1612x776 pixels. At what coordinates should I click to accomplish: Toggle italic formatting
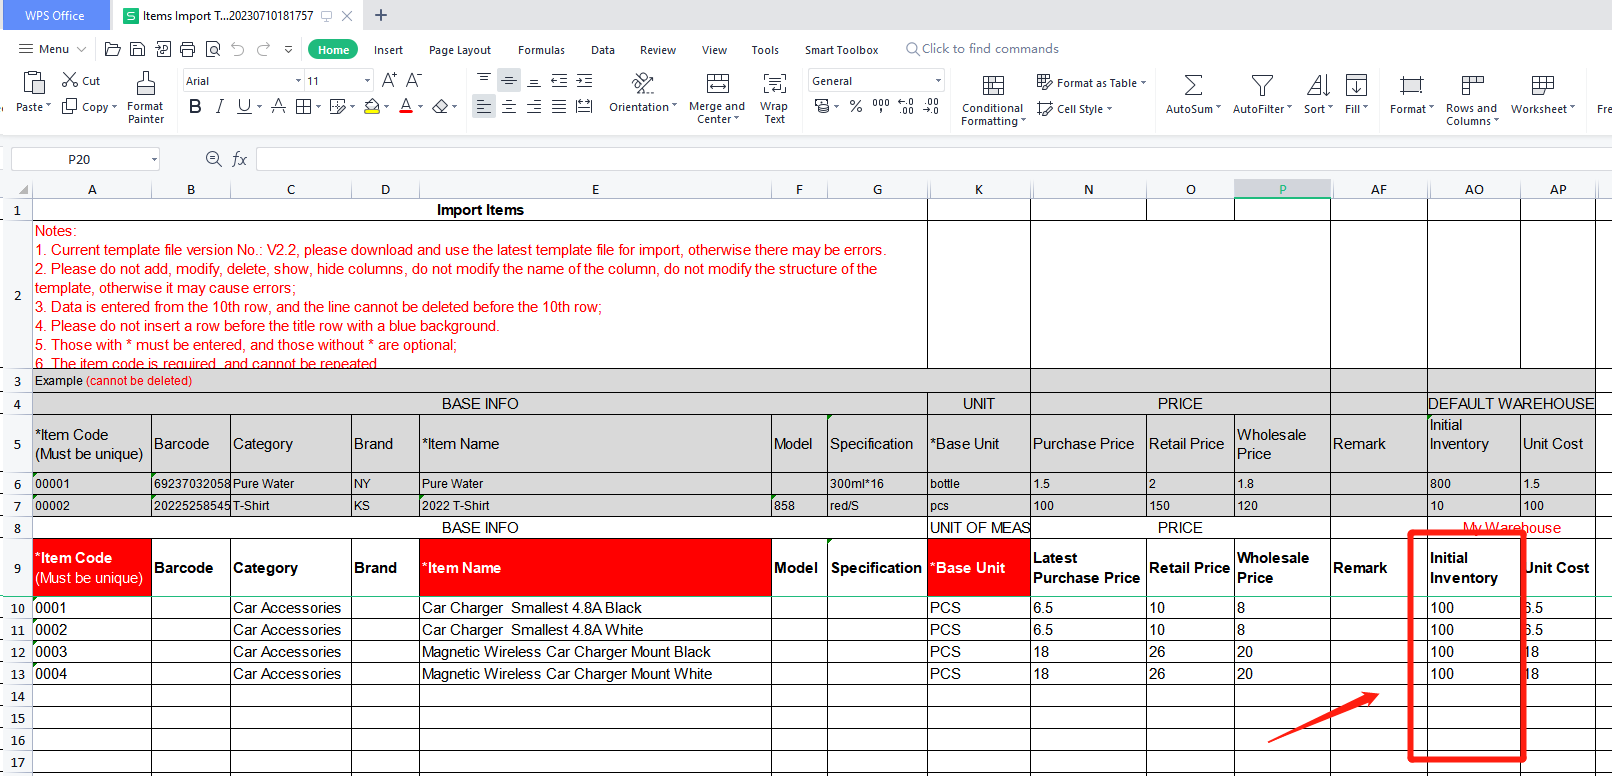(x=219, y=106)
